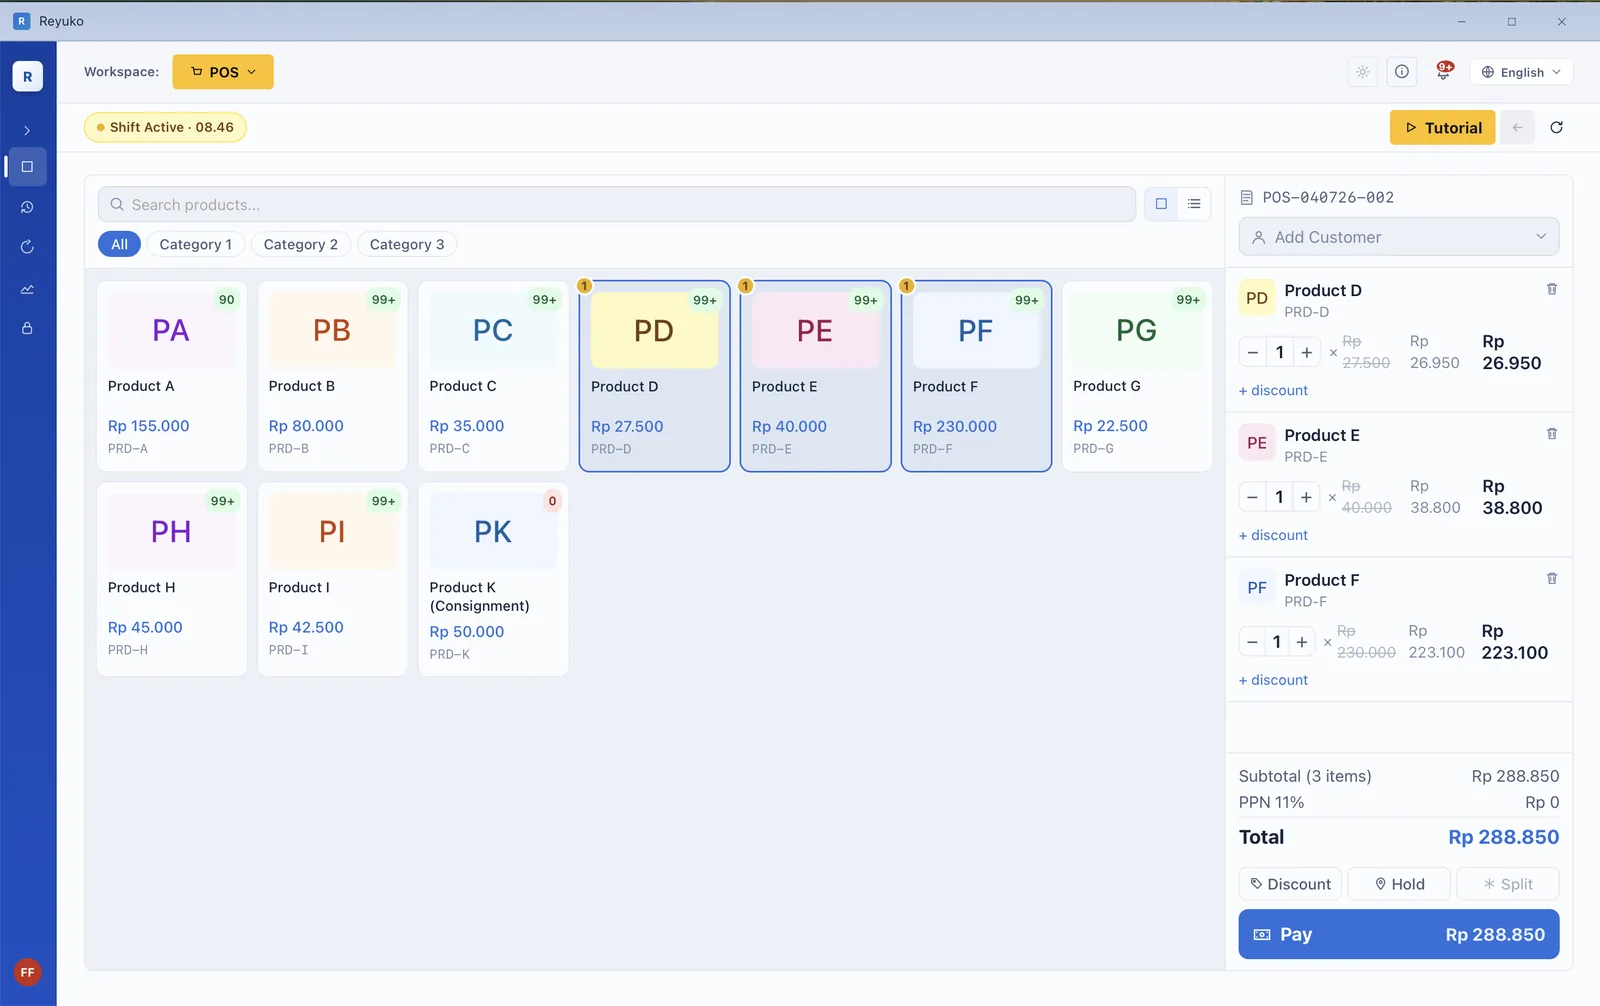
Task: Add Product C card to cart
Action: click(x=493, y=376)
